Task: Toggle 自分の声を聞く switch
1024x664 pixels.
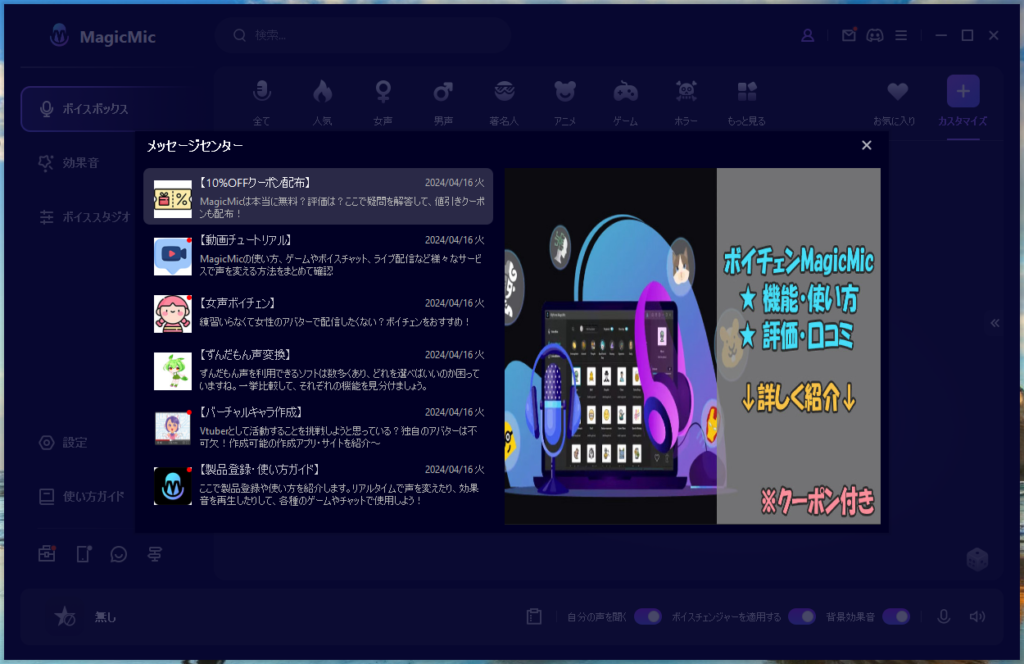Action: (648, 616)
